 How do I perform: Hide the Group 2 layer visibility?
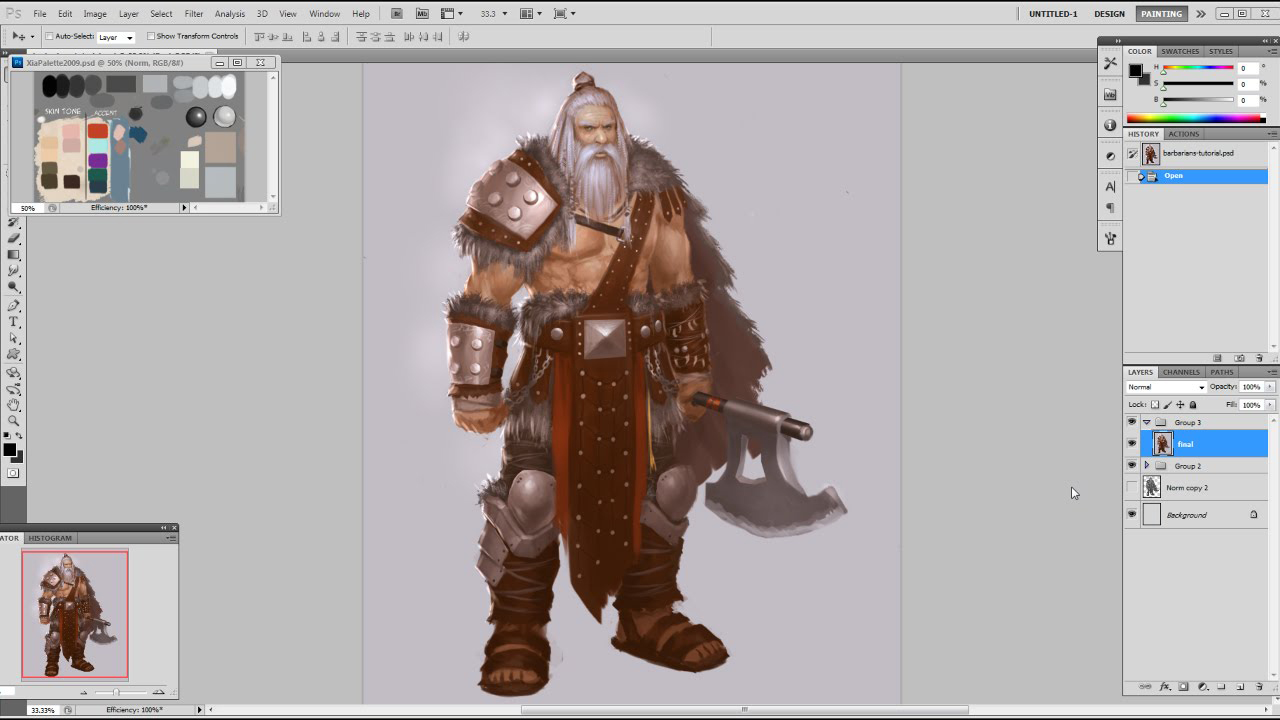[x=1132, y=466]
